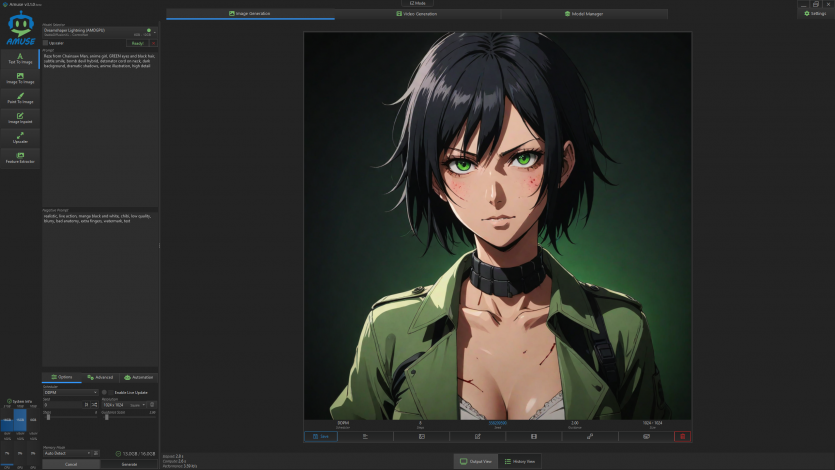Open Settings gear at top right

(814, 13)
